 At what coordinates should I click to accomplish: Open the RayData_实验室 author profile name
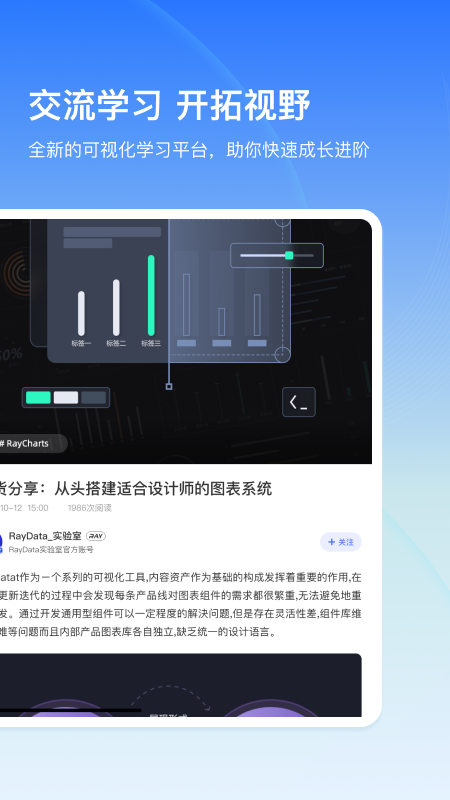coord(45,536)
